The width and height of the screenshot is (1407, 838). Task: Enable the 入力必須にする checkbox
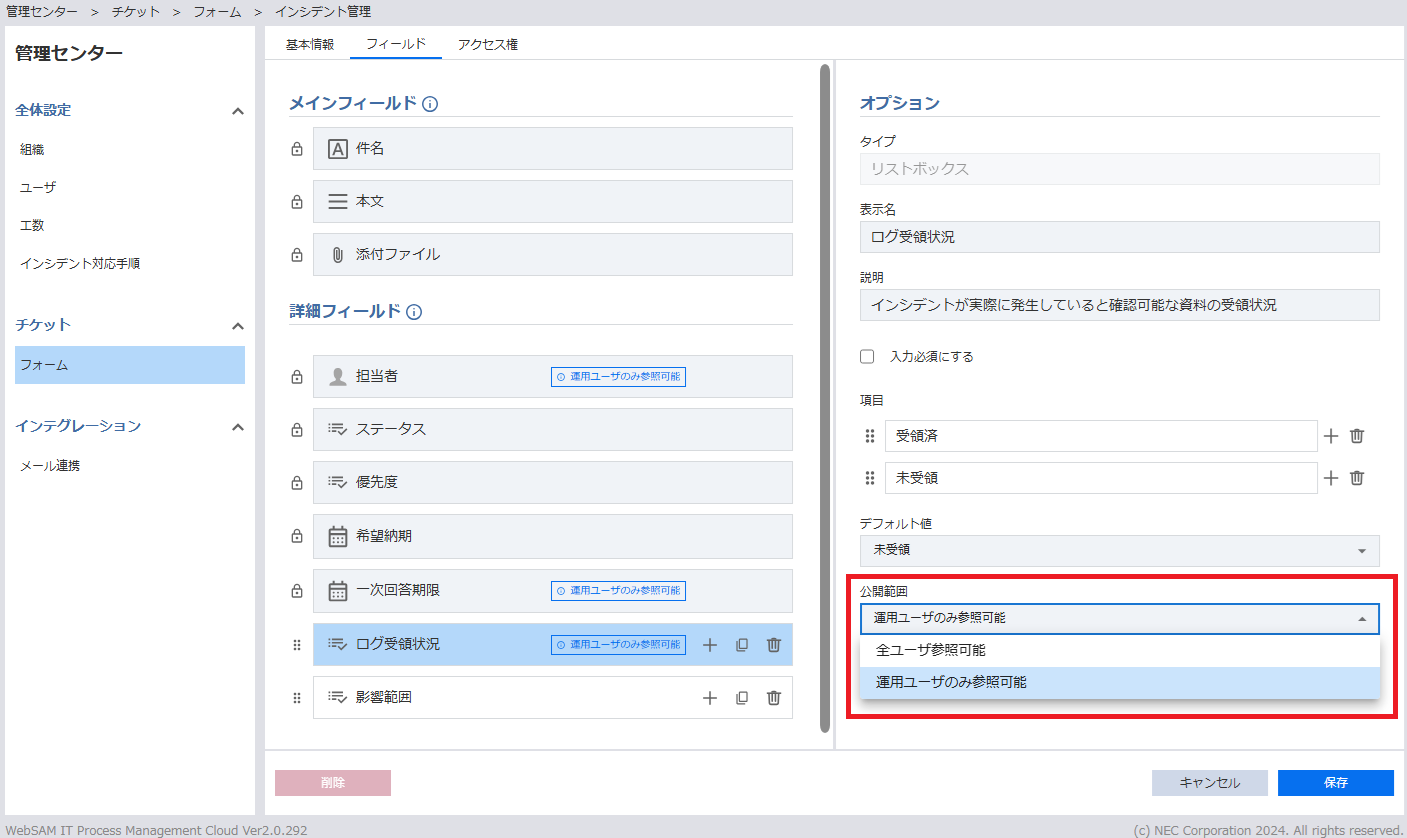tap(867, 357)
